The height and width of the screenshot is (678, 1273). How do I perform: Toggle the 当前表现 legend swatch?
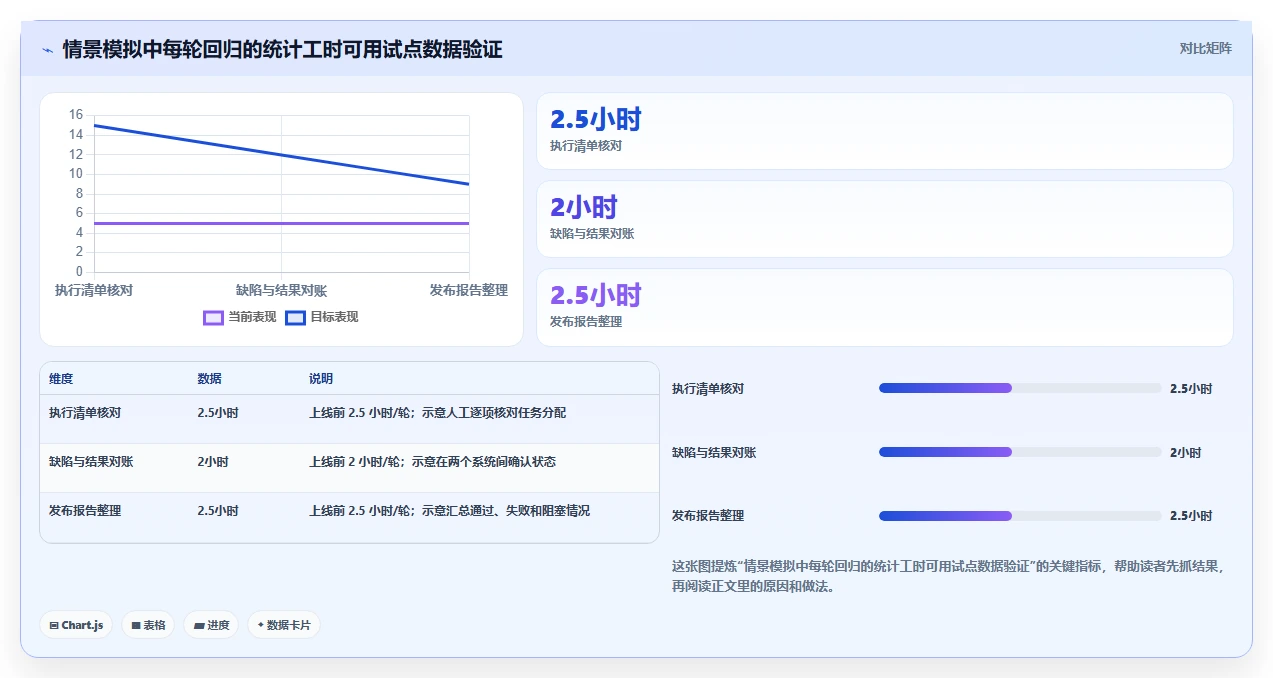click(x=213, y=317)
